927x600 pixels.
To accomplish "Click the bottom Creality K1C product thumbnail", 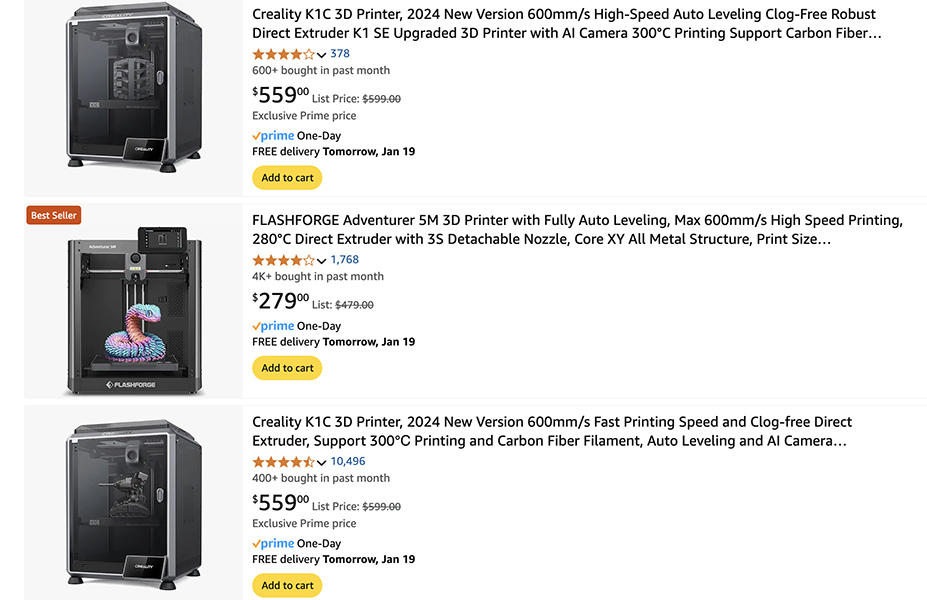I will pyautogui.click(x=131, y=500).
